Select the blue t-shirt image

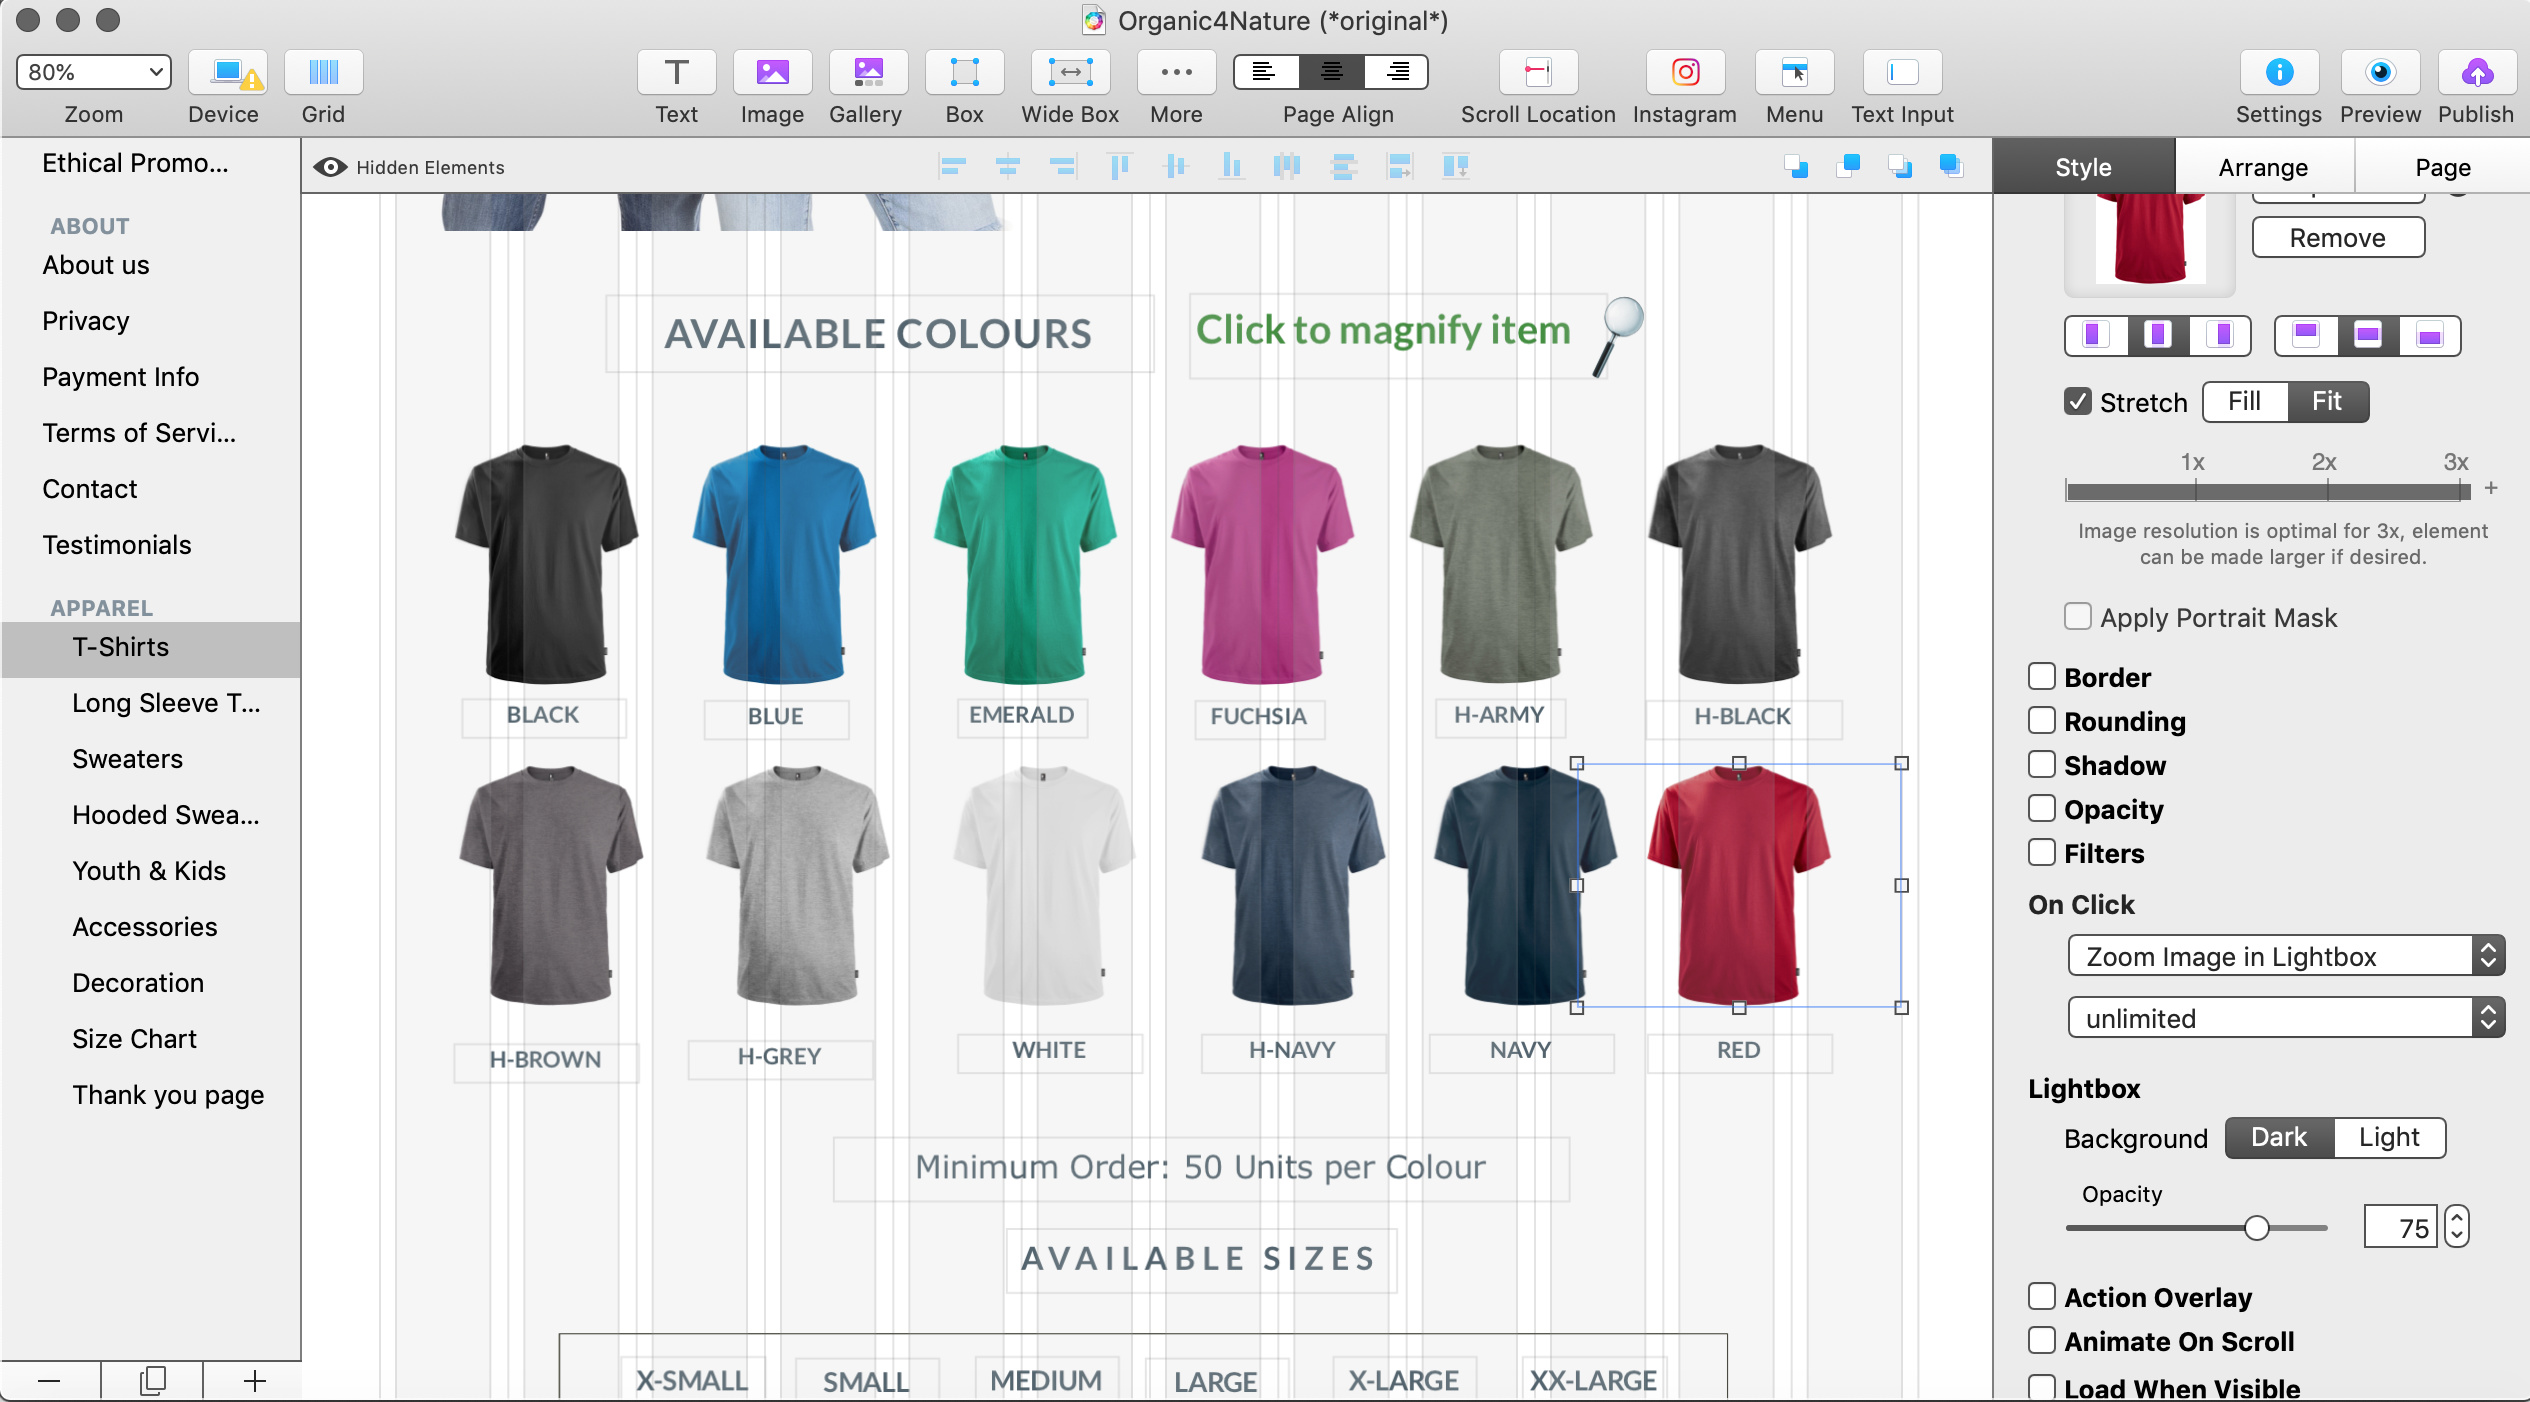(x=783, y=565)
